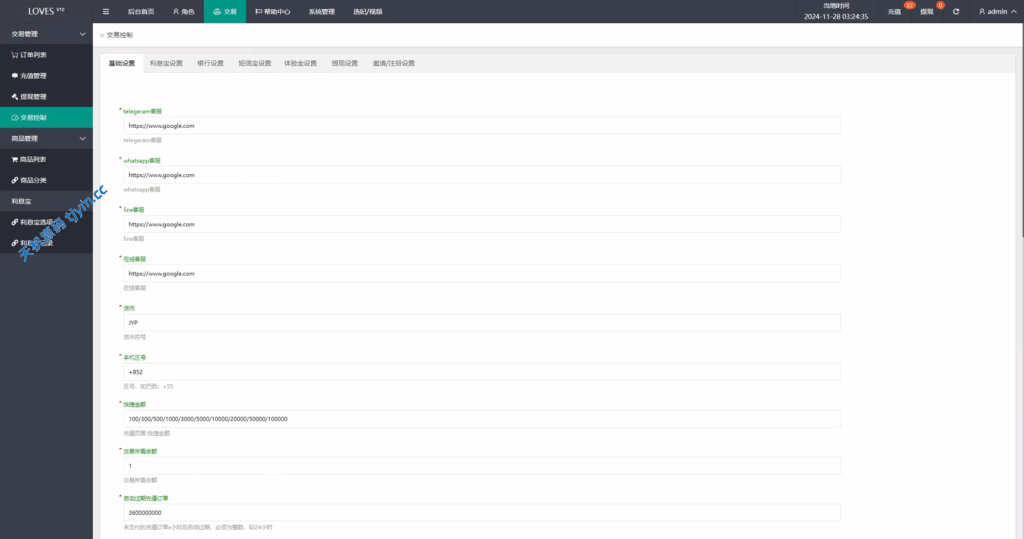The height and width of the screenshot is (539, 1024).
Task: Toggle the sidebar collapse hamburger icon
Action: pyautogui.click(x=107, y=11)
